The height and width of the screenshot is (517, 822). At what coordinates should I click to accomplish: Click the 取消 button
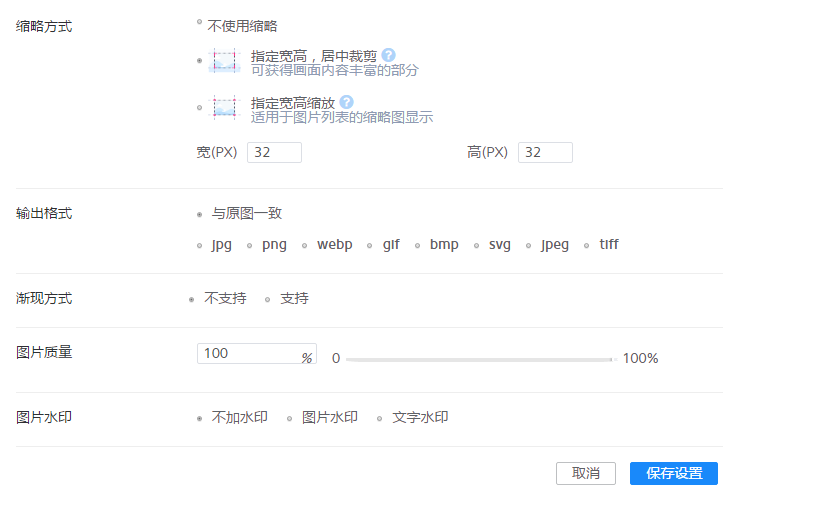585,474
